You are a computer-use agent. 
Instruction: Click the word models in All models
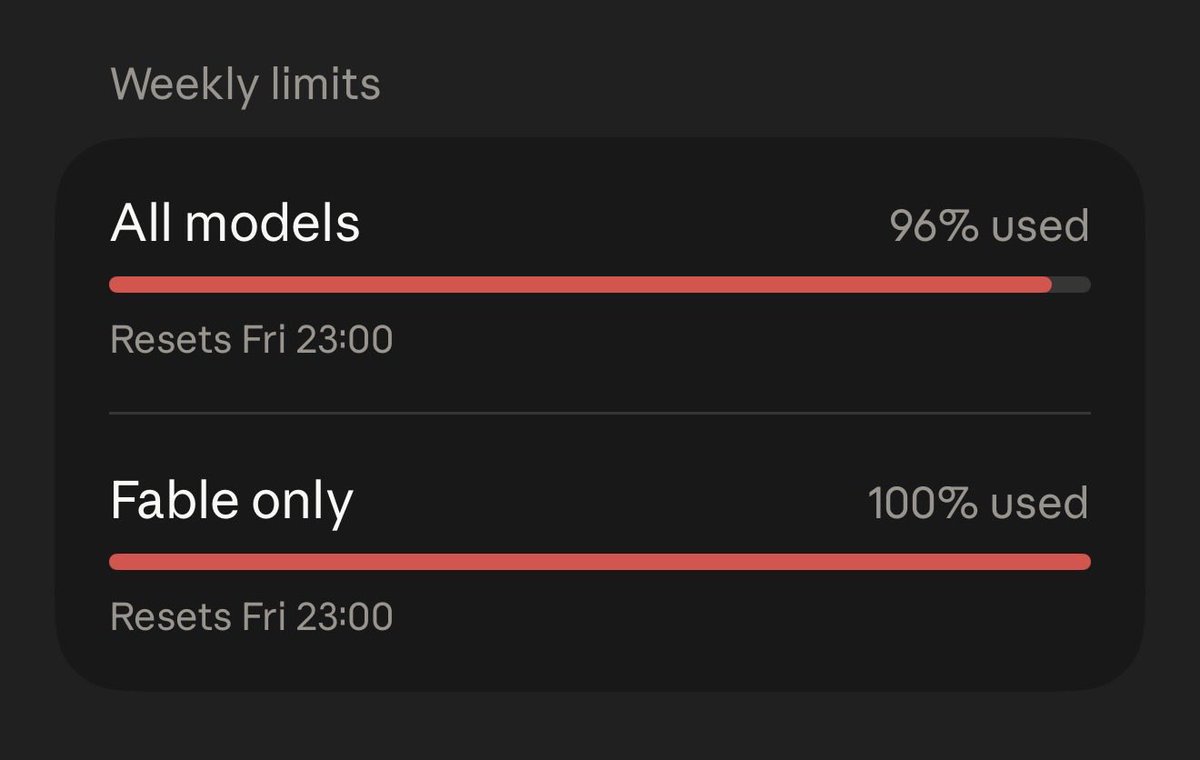(272, 224)
